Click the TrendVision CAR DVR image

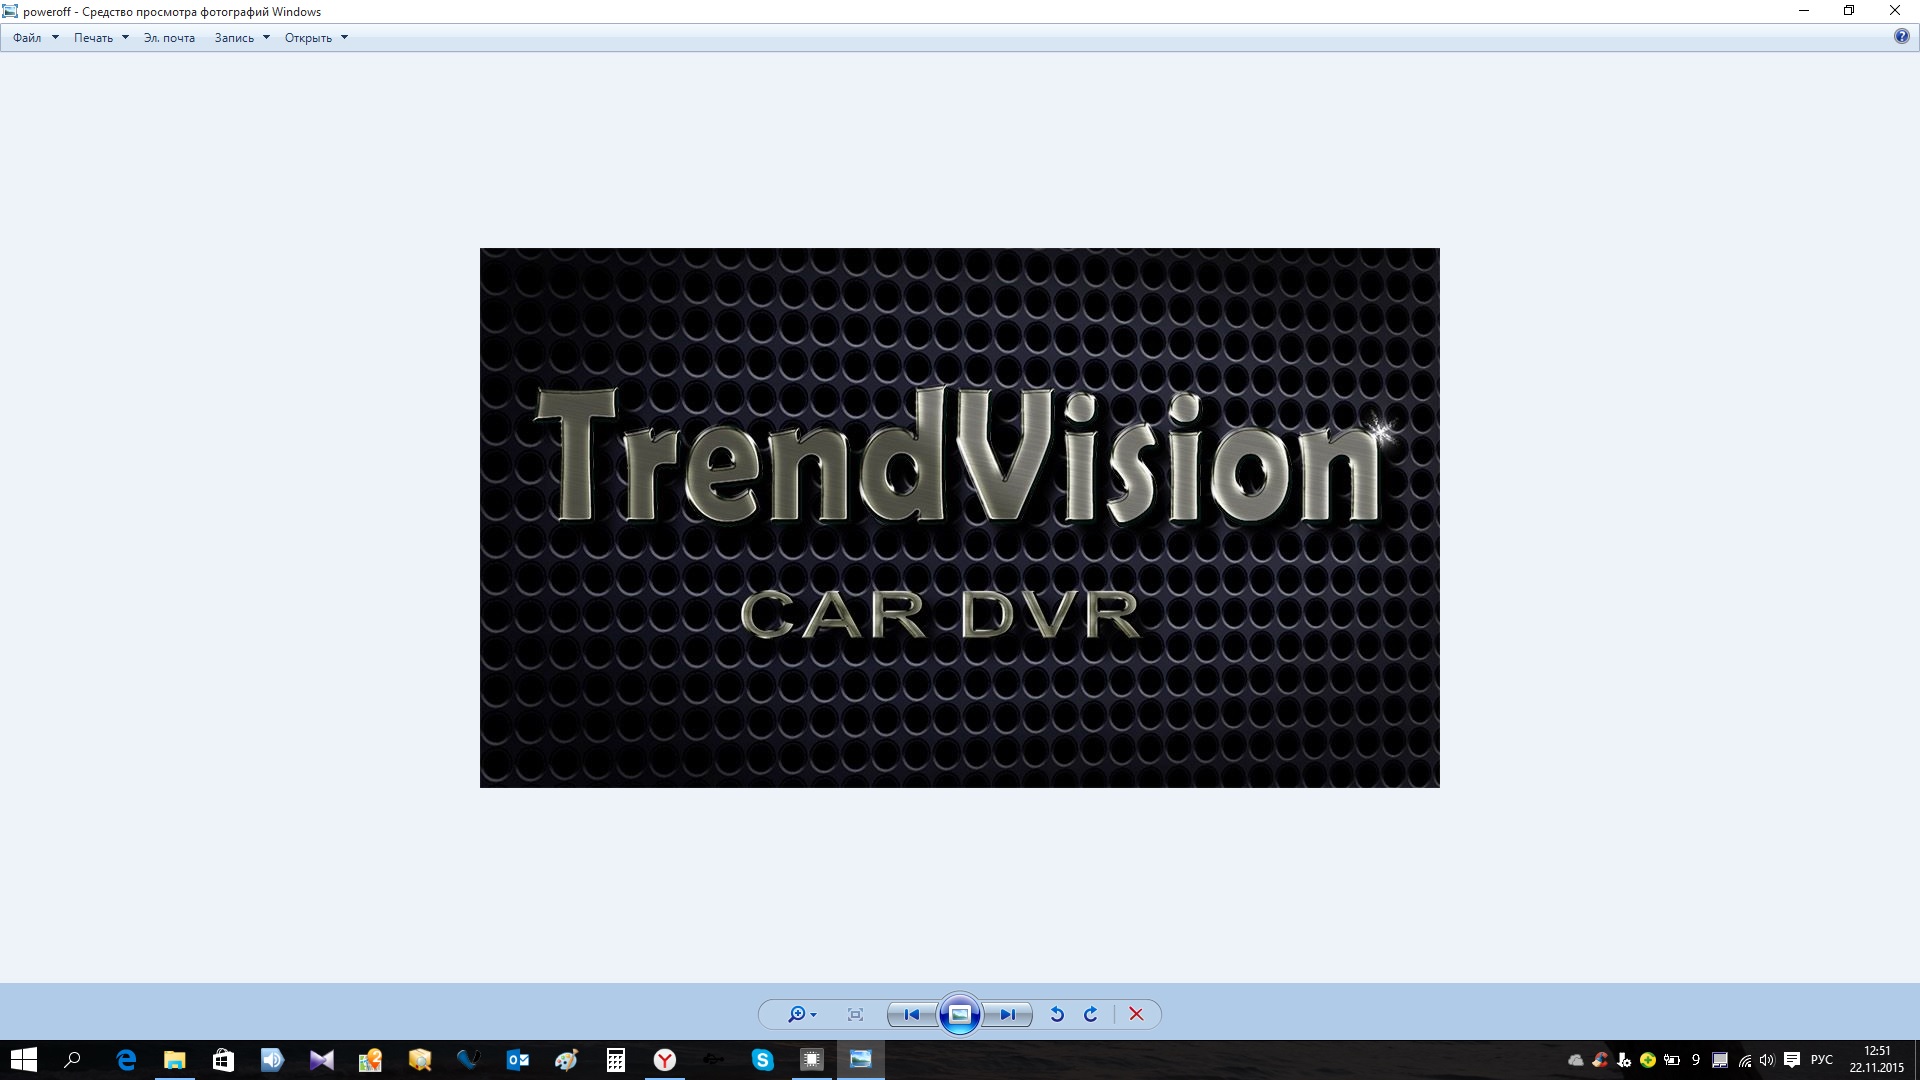[960, 517]
